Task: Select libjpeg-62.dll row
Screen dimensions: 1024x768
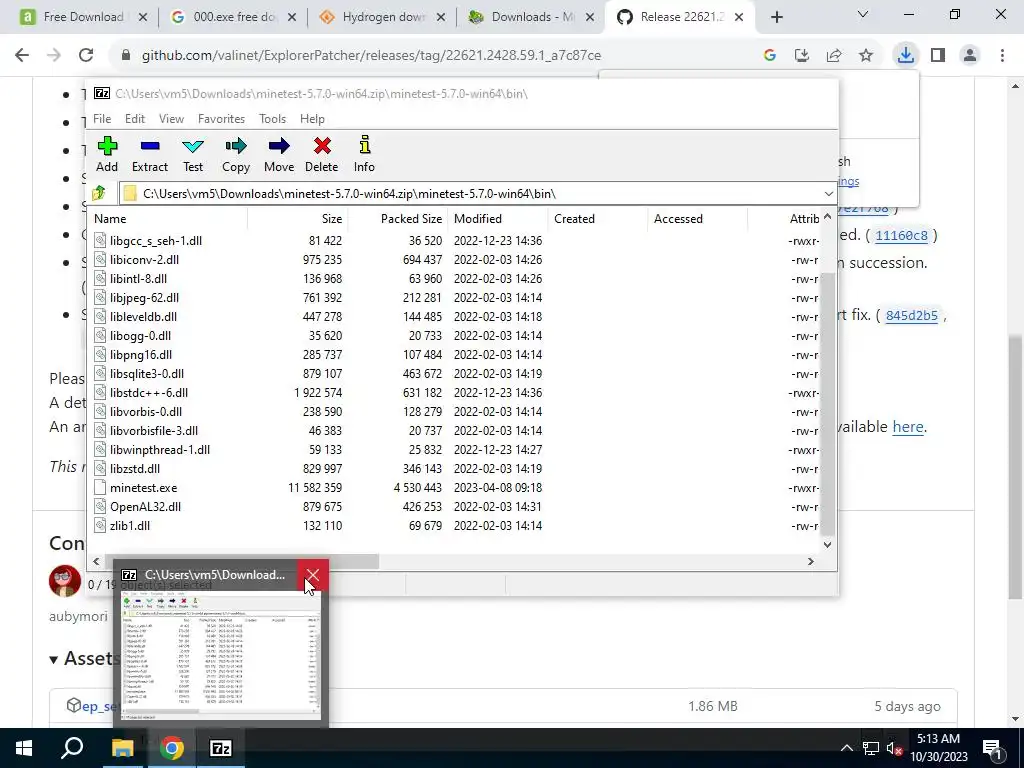Action: [455, 298]
